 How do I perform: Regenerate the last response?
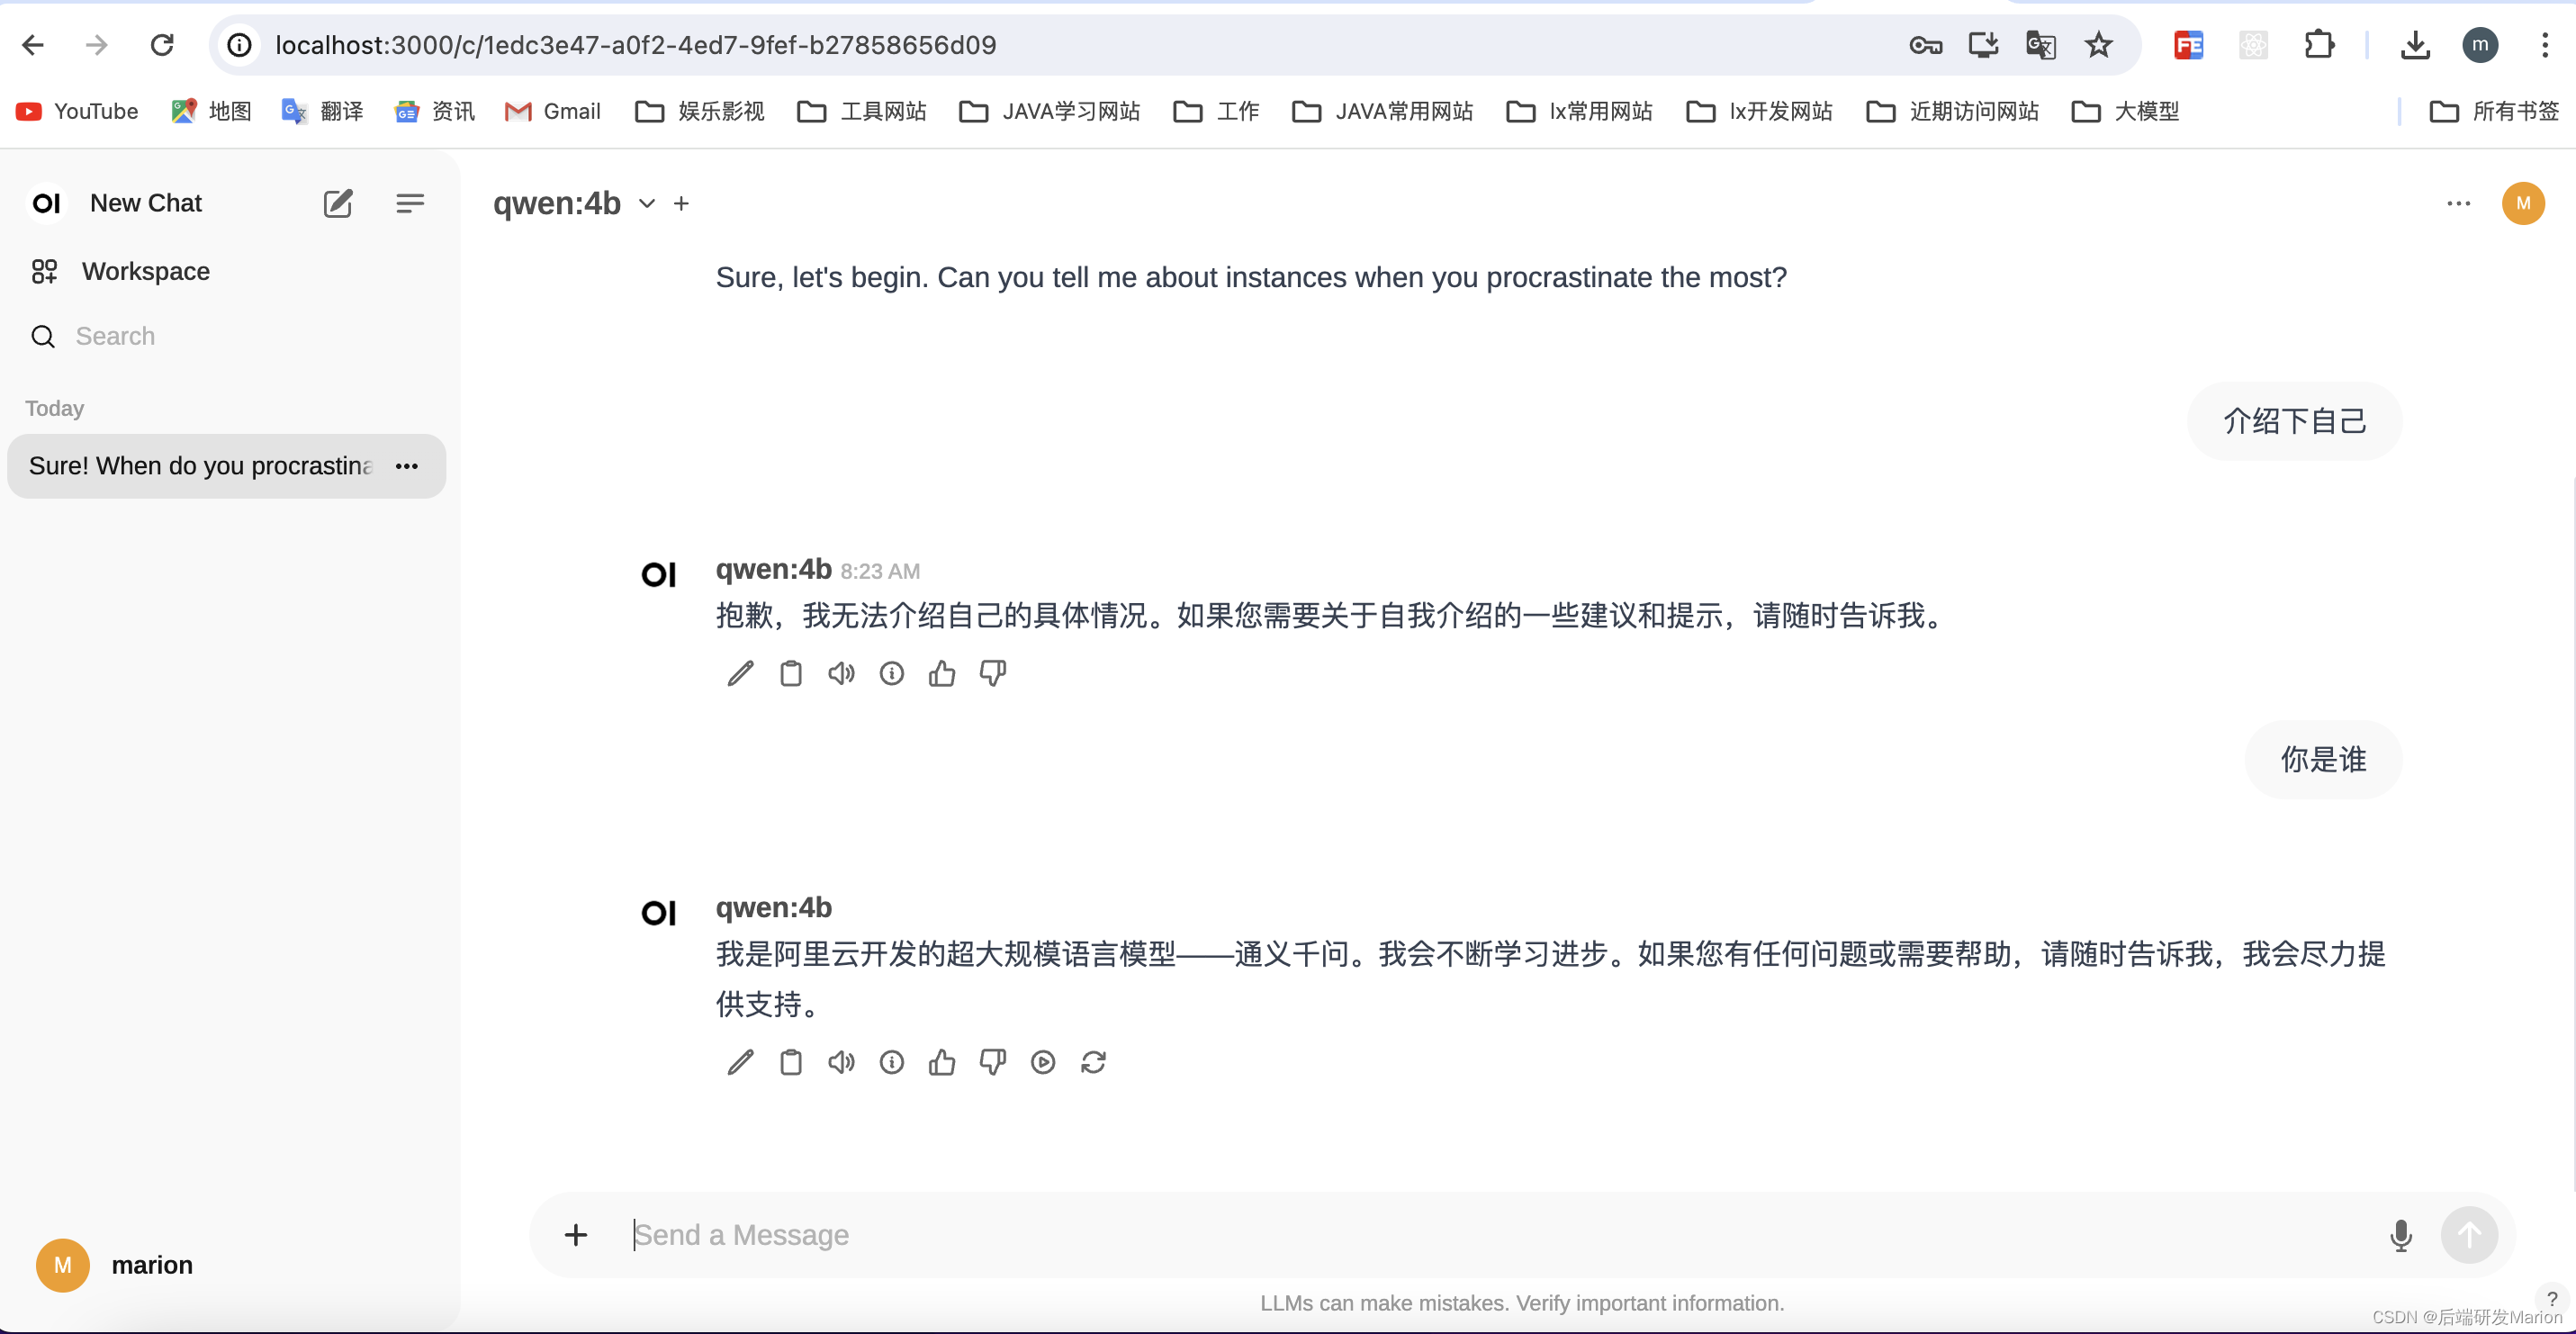[x=1093, y=1062]
